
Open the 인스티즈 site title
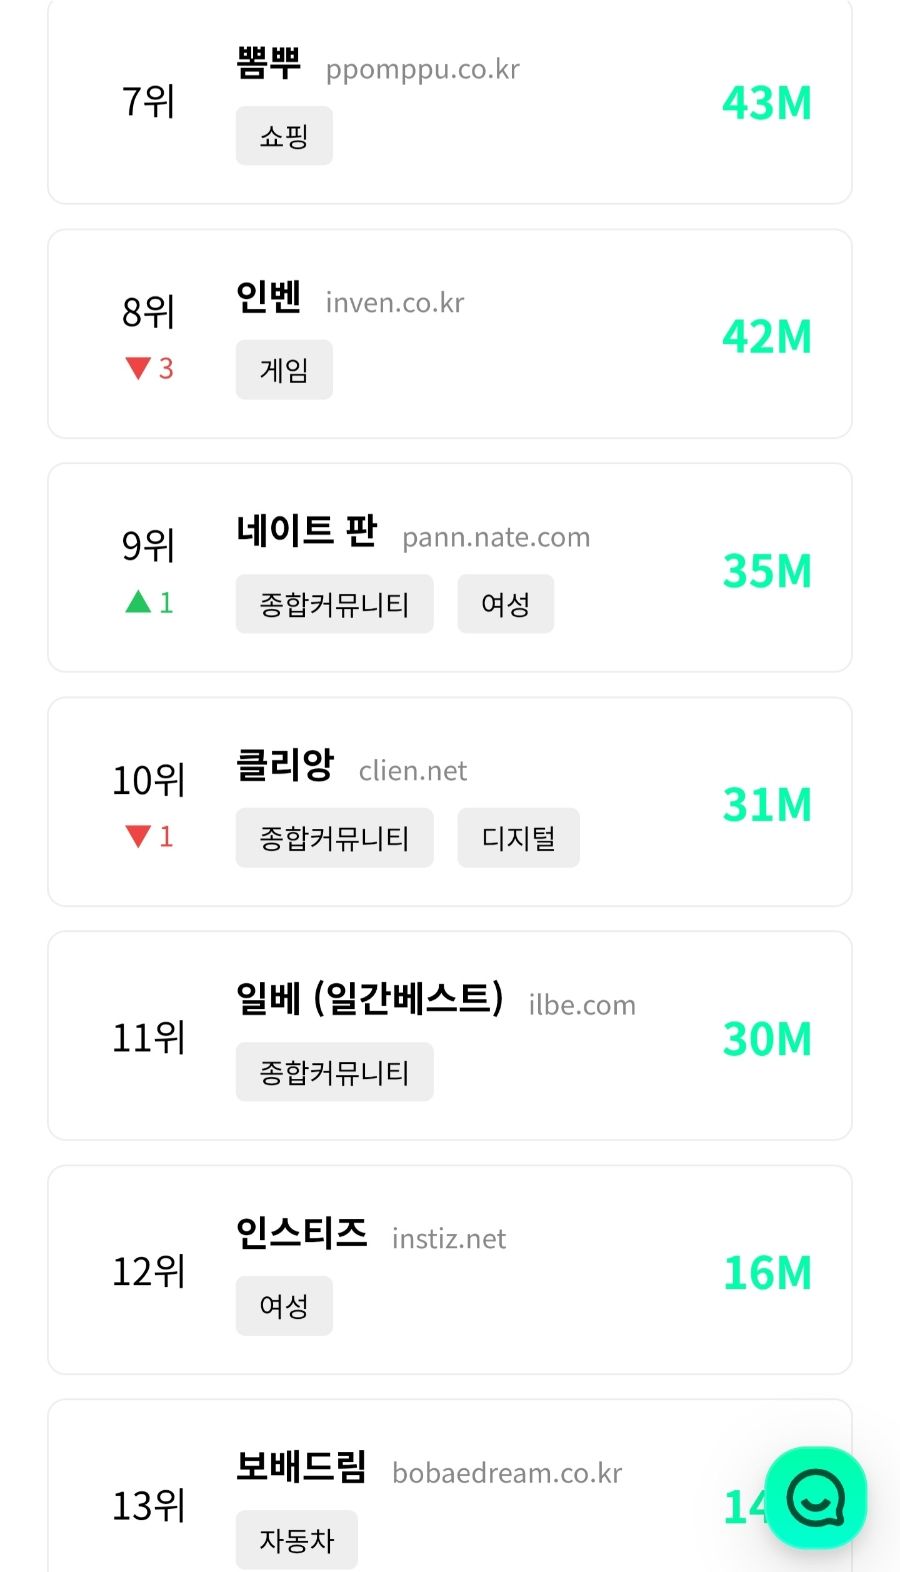pyautogui.click(x=301, y=1233)
